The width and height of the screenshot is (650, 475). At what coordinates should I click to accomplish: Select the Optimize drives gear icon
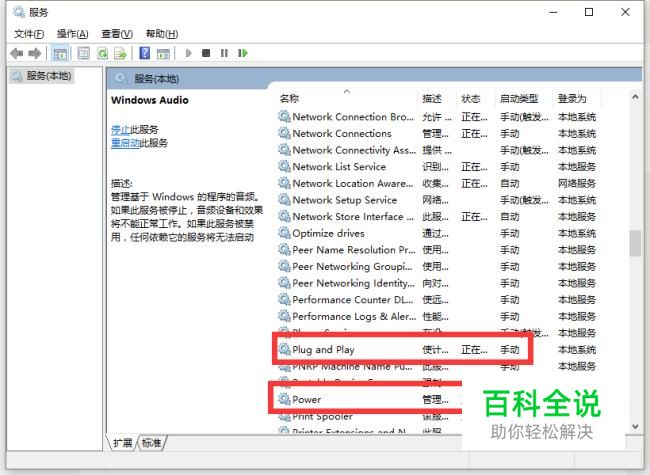(284, 233)
